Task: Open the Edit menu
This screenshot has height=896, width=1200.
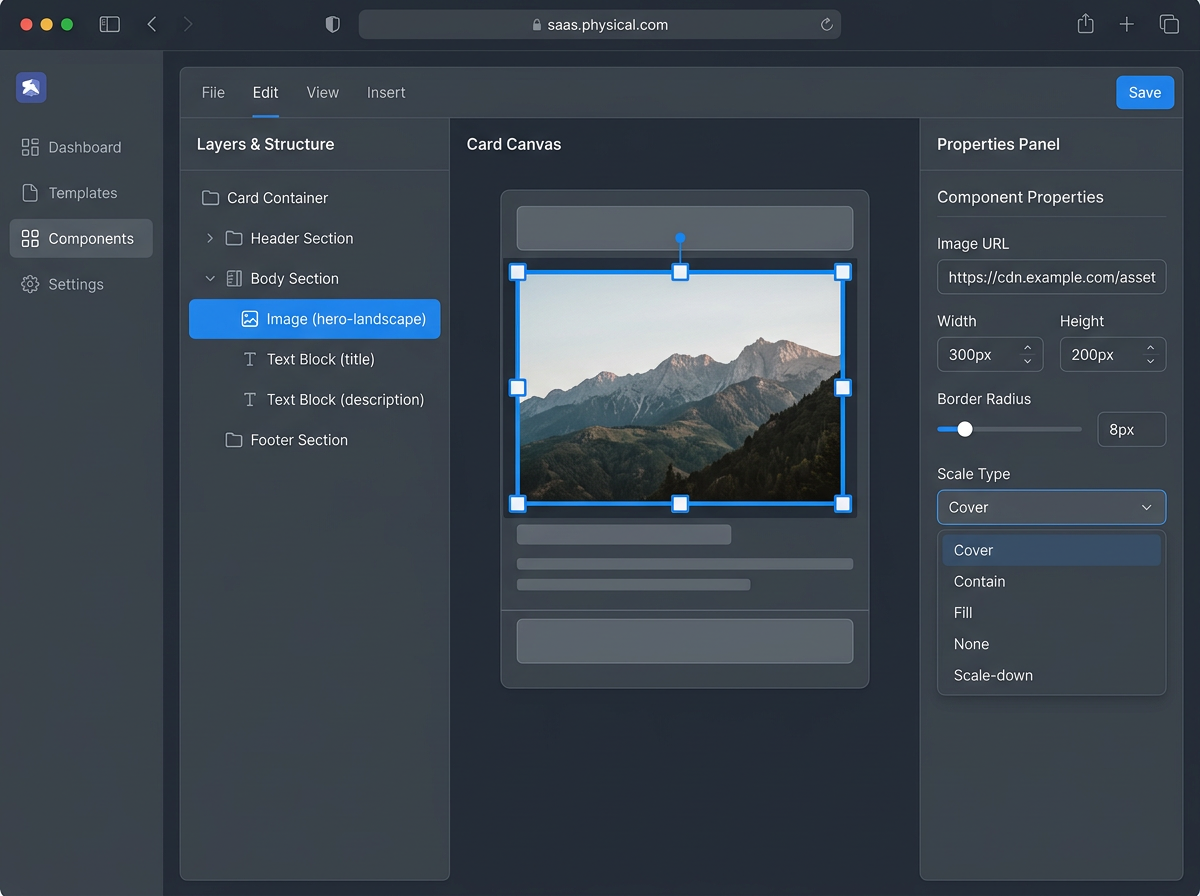Action: click(265, 92)
